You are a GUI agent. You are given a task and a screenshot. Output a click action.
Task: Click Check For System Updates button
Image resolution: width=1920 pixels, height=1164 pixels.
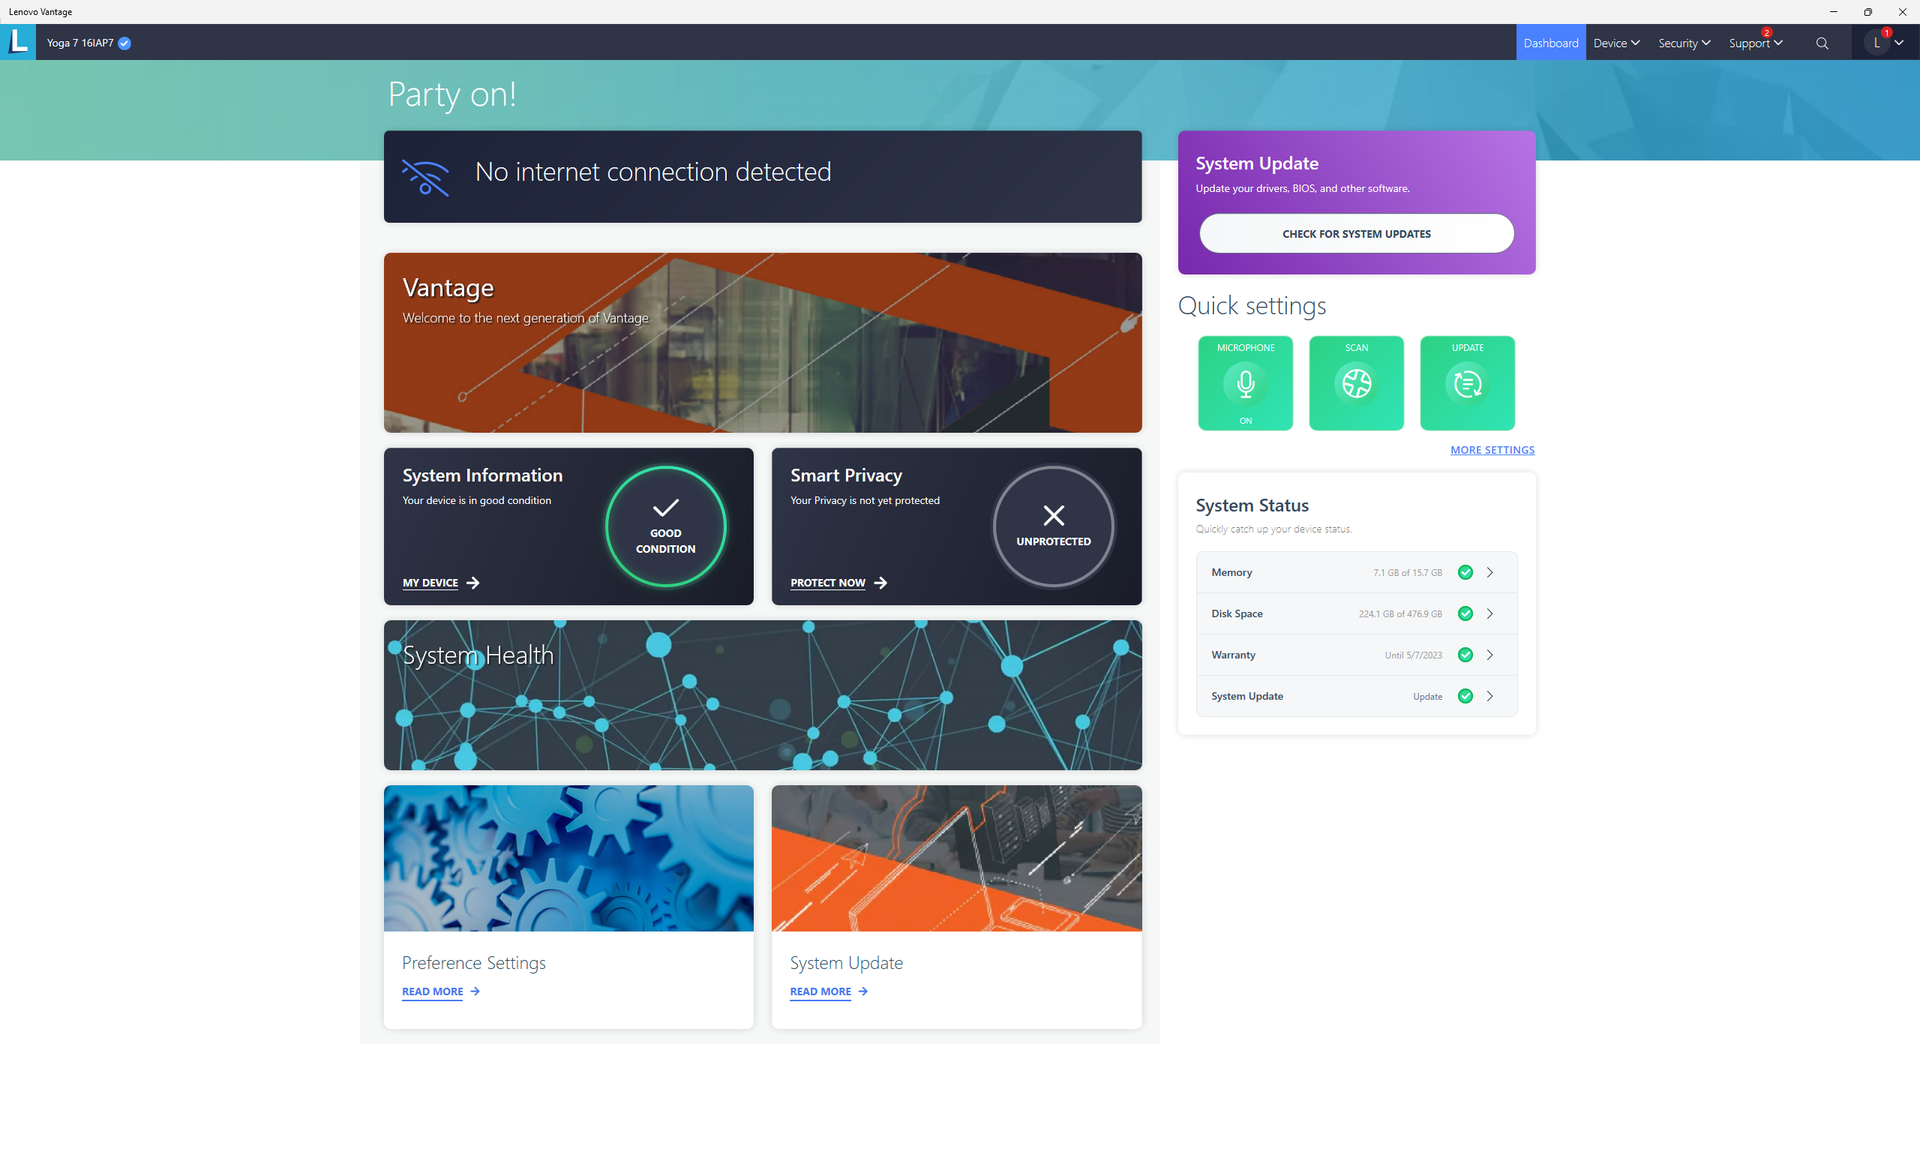coord(1356,234)
